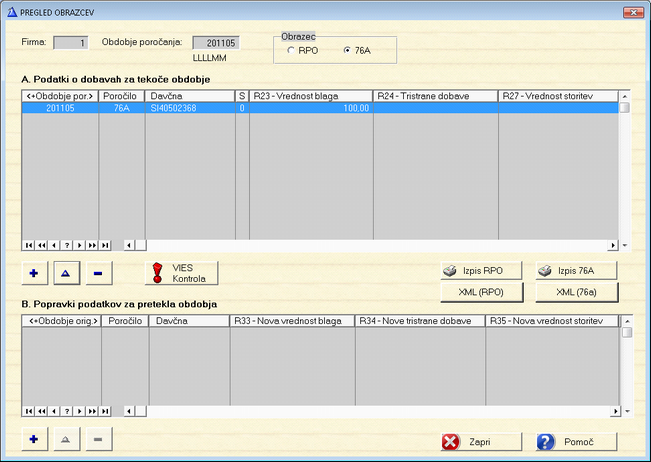Click the 'S' column header in table A
The image size is (651, 462).
pos(242,96)
